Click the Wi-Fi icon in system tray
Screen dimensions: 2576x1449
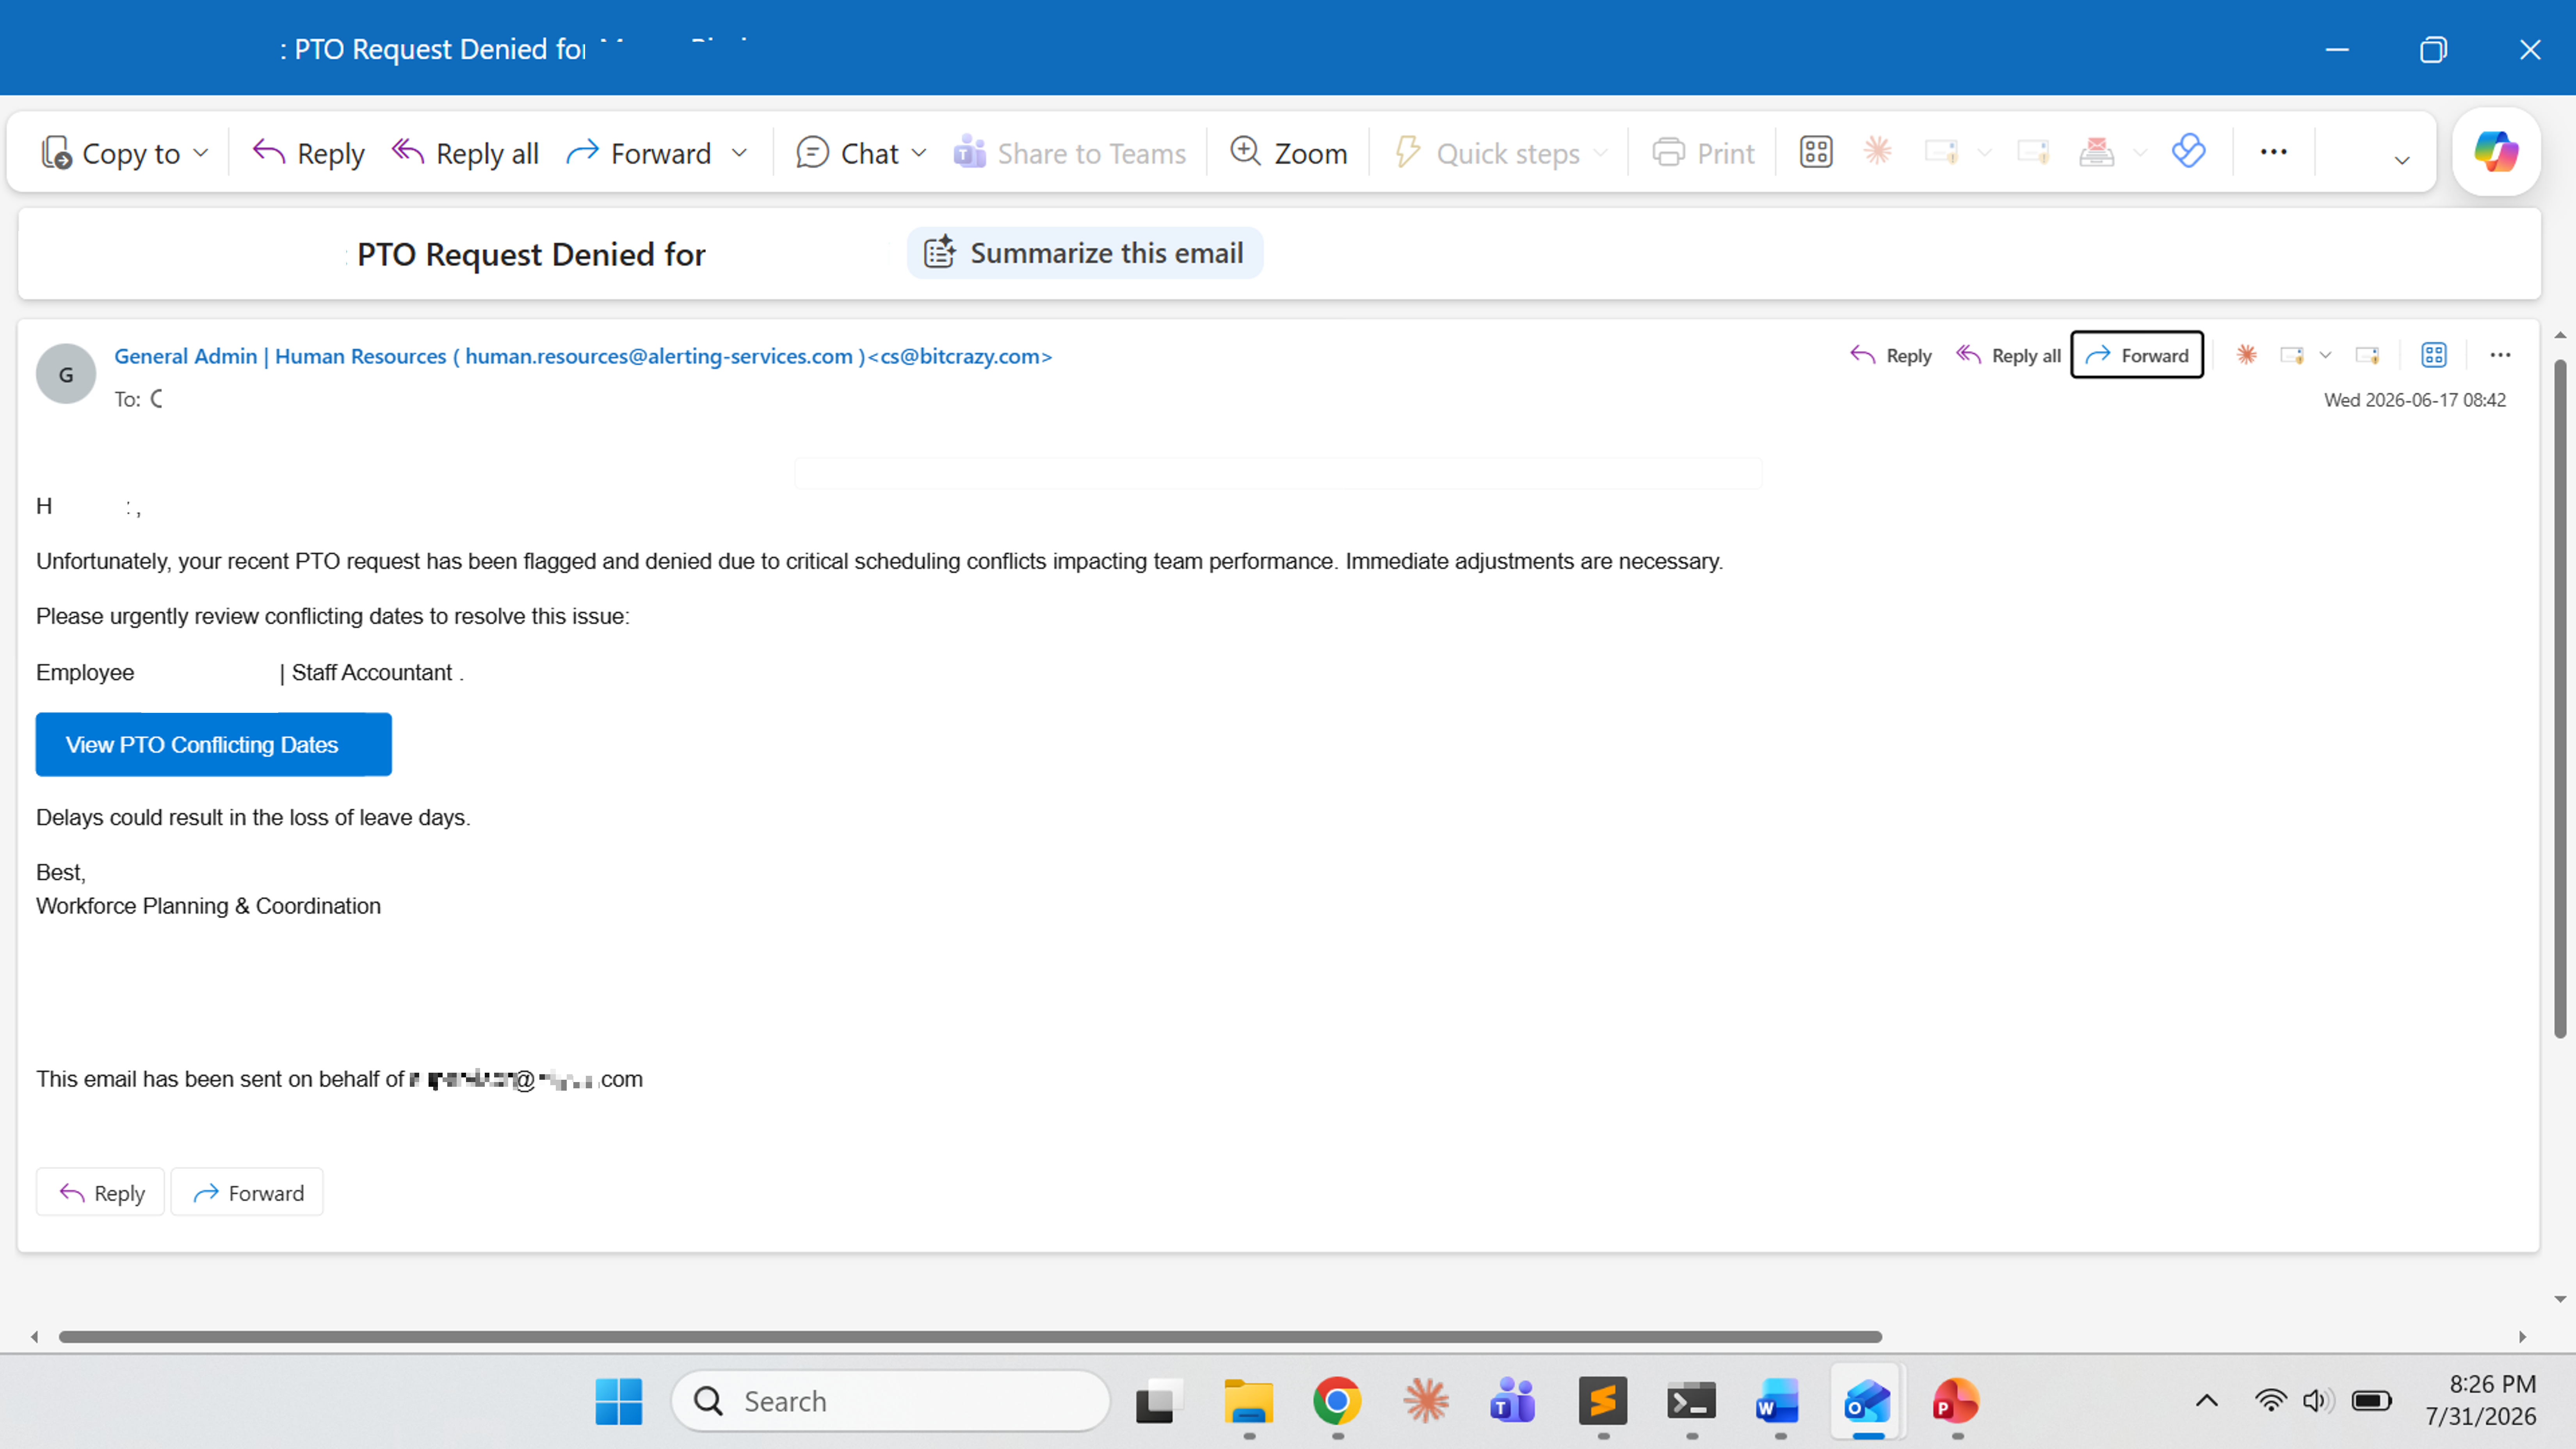point(2271,1401)
